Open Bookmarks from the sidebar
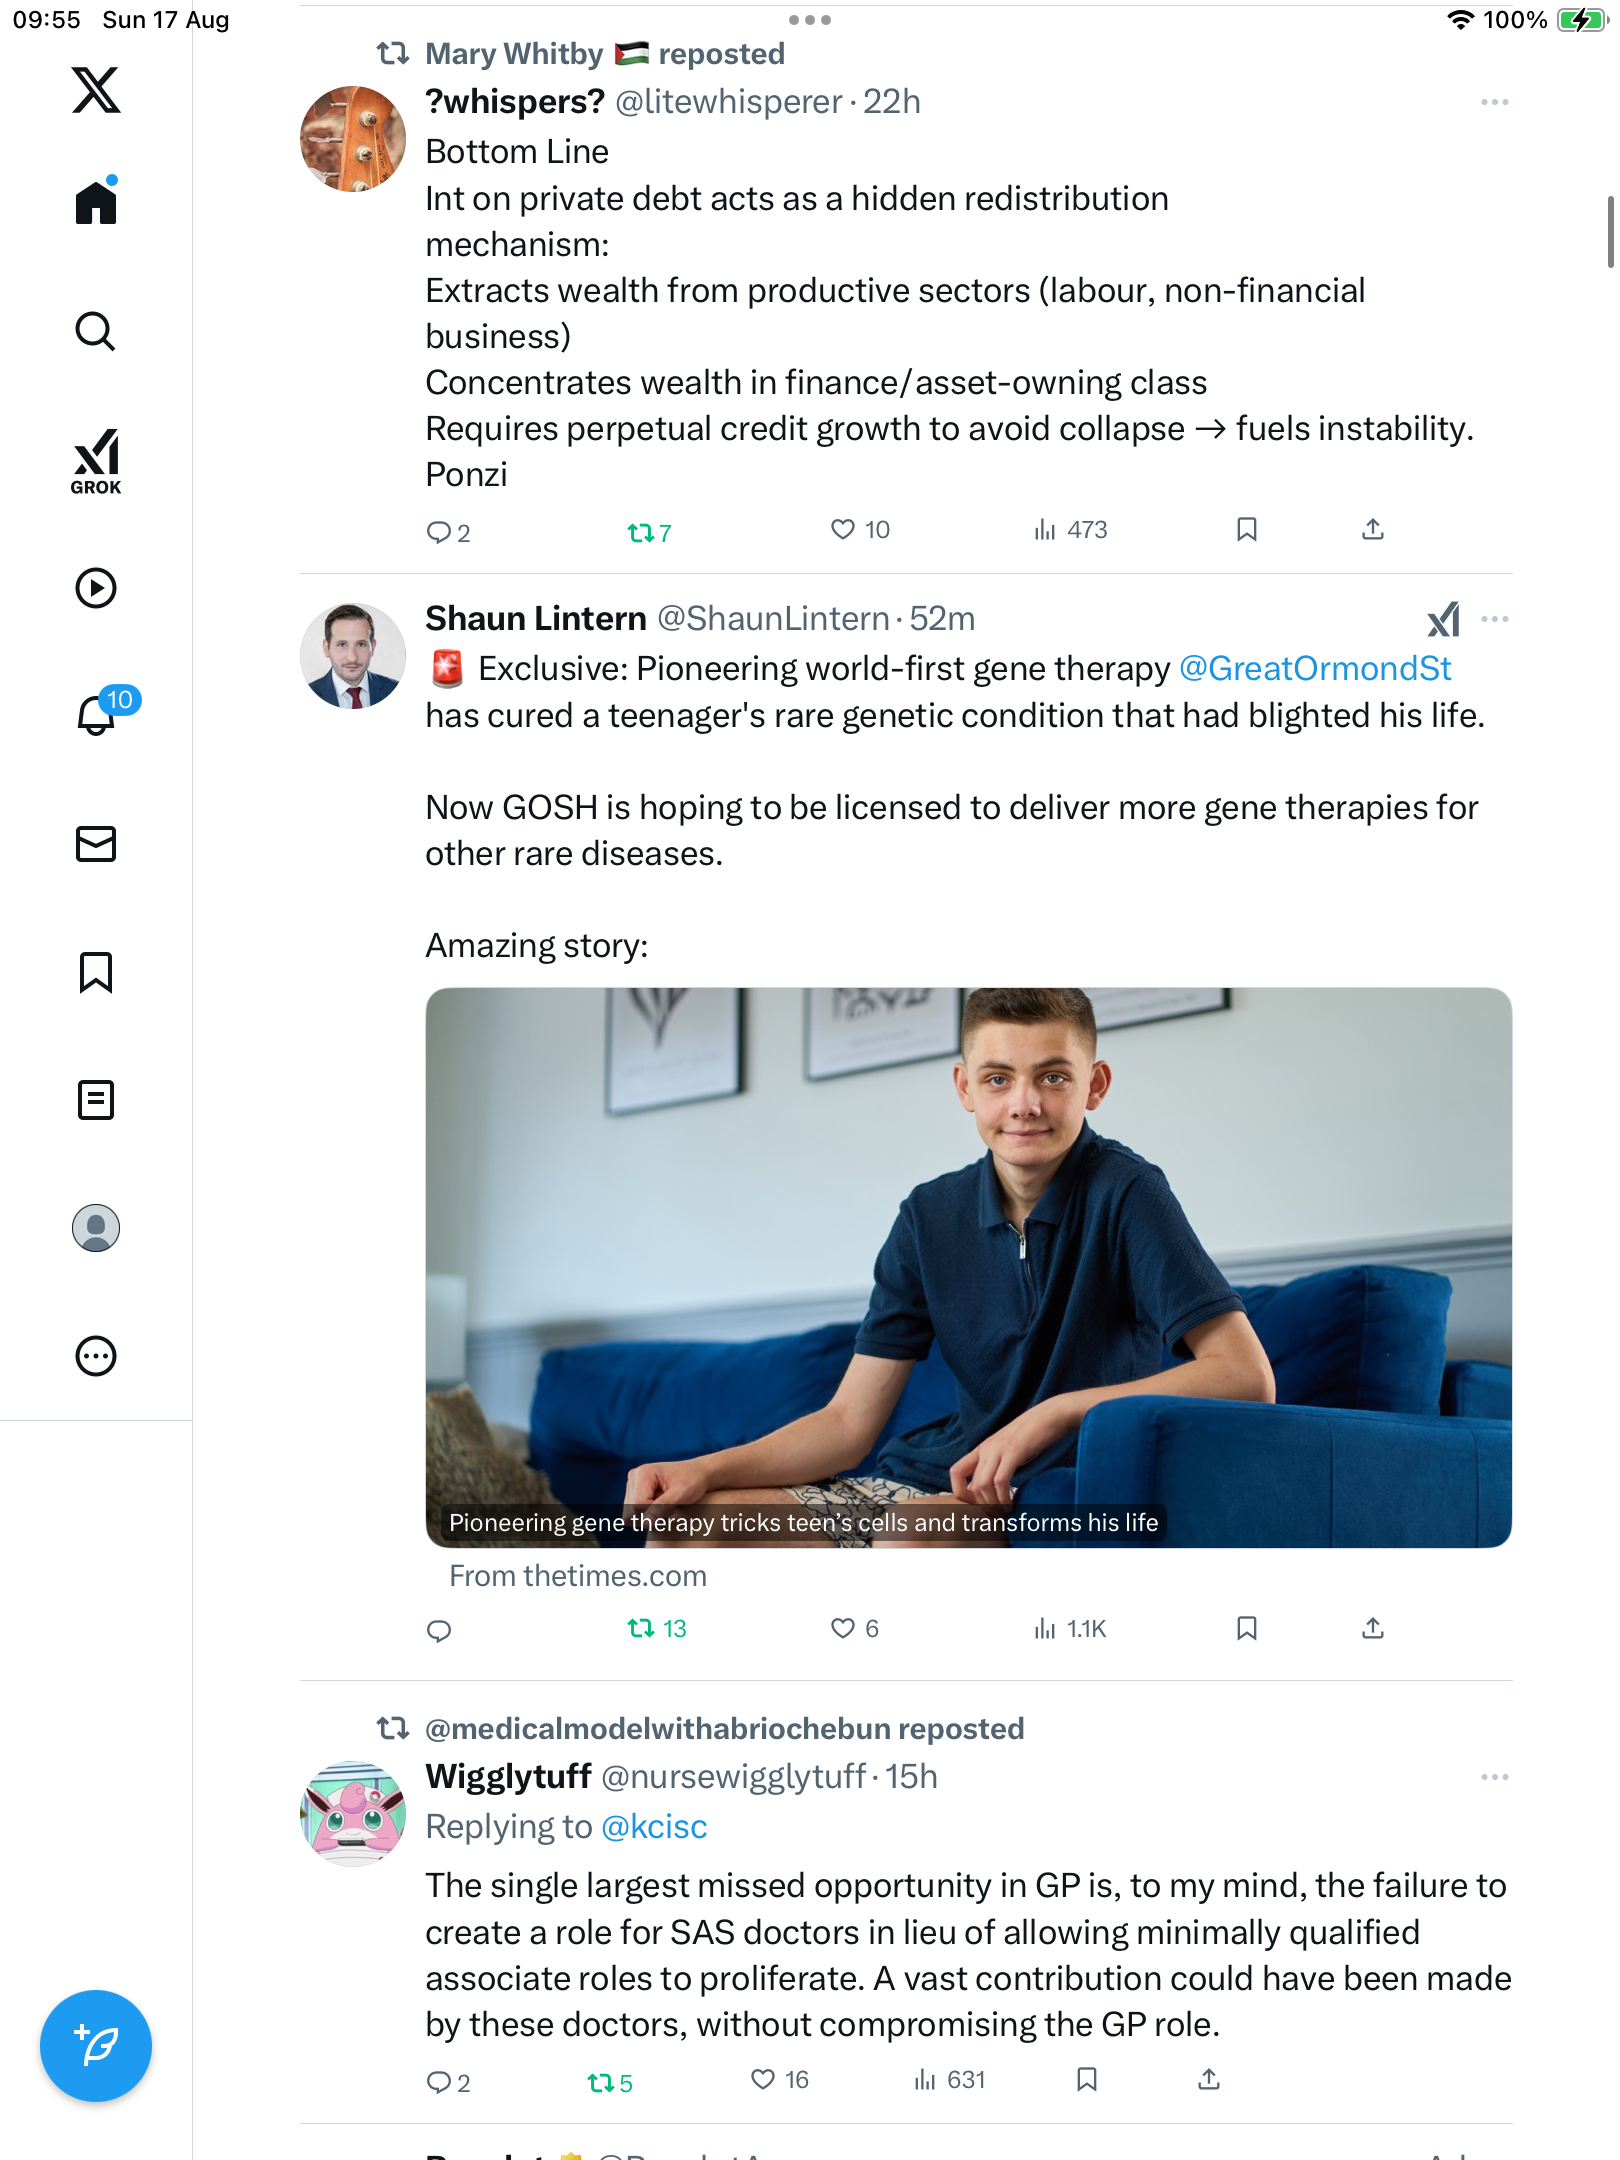This screenshot has width=1620, height=2160. pyautogui.click(x=96, y=972)
